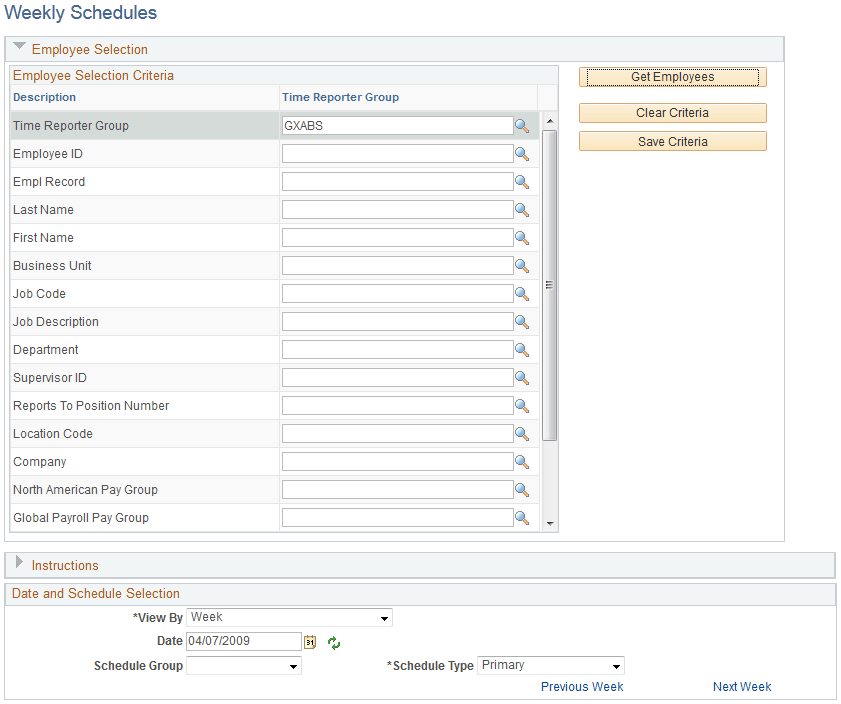The height and width of the screenshot is (704, 841).
Task: Open lookup icon for Job Description
Action: [522, 322]
